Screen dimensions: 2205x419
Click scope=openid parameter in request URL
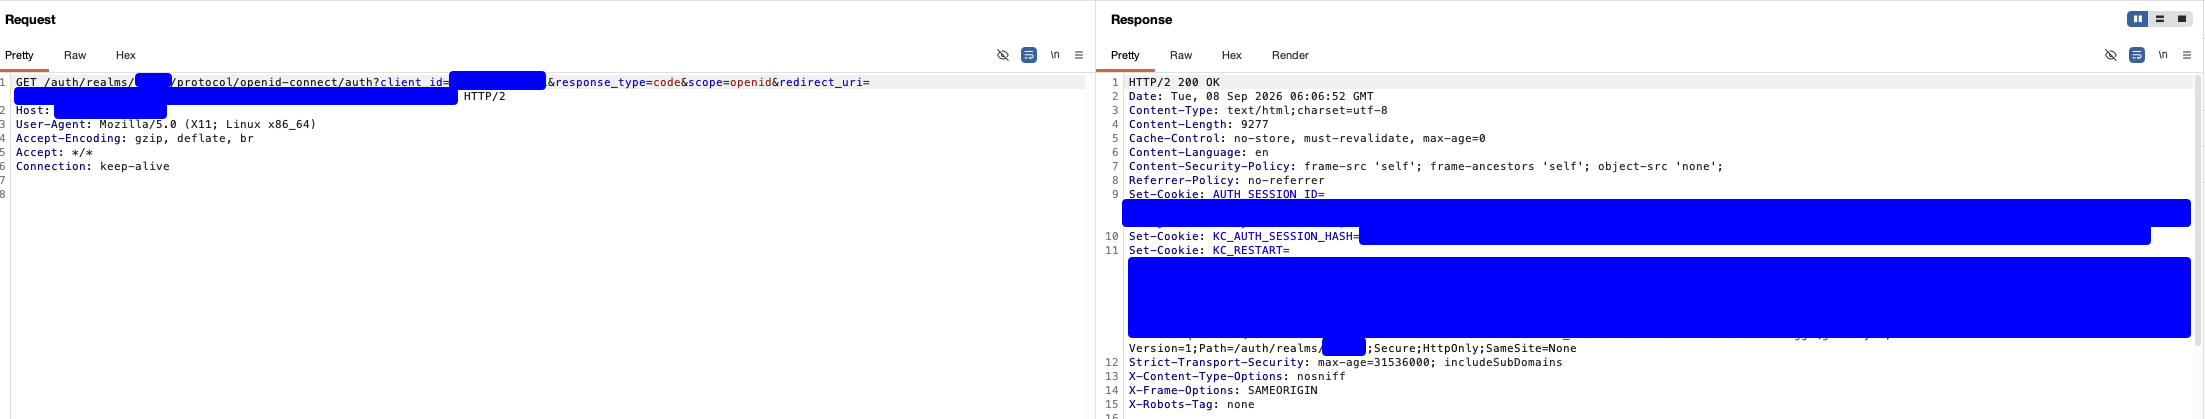pyautogui.click(x=730, y=82)
